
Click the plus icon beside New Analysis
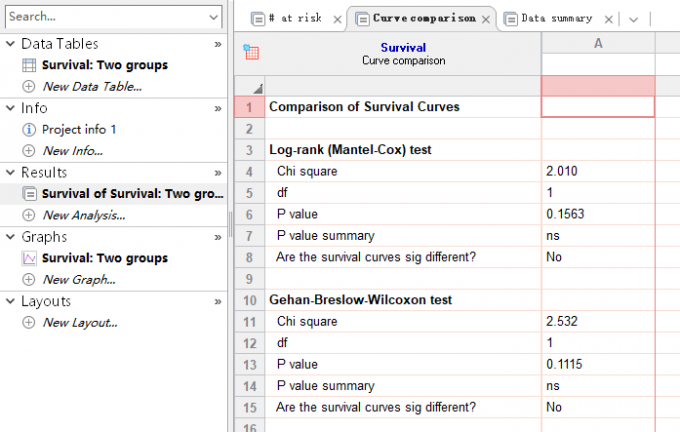29,215
